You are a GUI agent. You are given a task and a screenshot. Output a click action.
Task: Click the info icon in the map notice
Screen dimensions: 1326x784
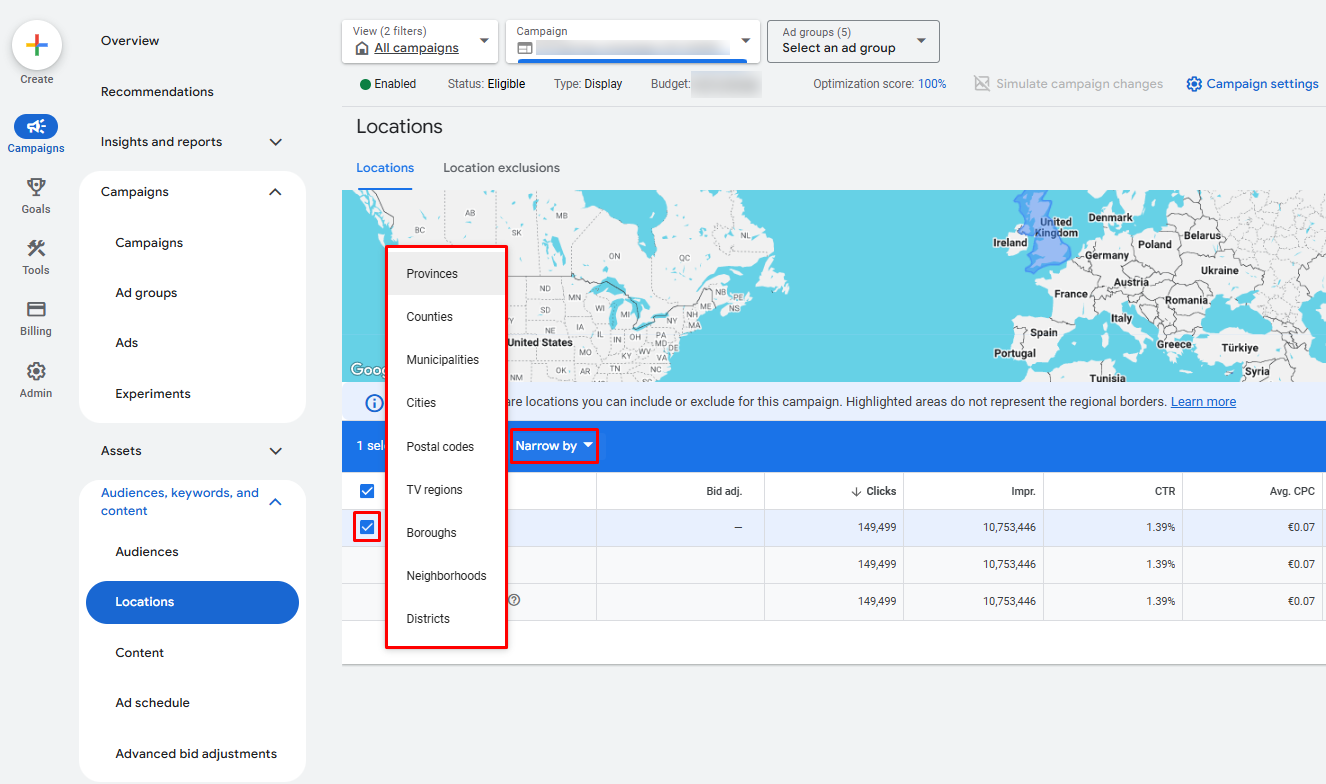(374, 403)
